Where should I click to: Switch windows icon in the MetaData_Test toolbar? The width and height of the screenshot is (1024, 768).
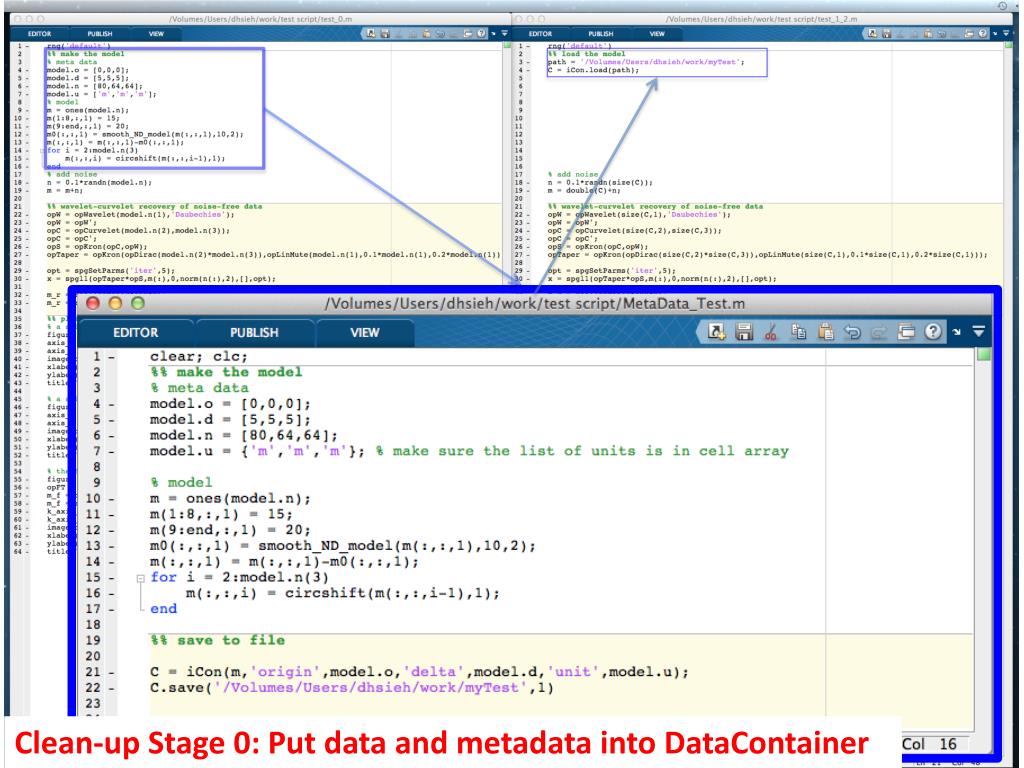(x=906, y=332)
